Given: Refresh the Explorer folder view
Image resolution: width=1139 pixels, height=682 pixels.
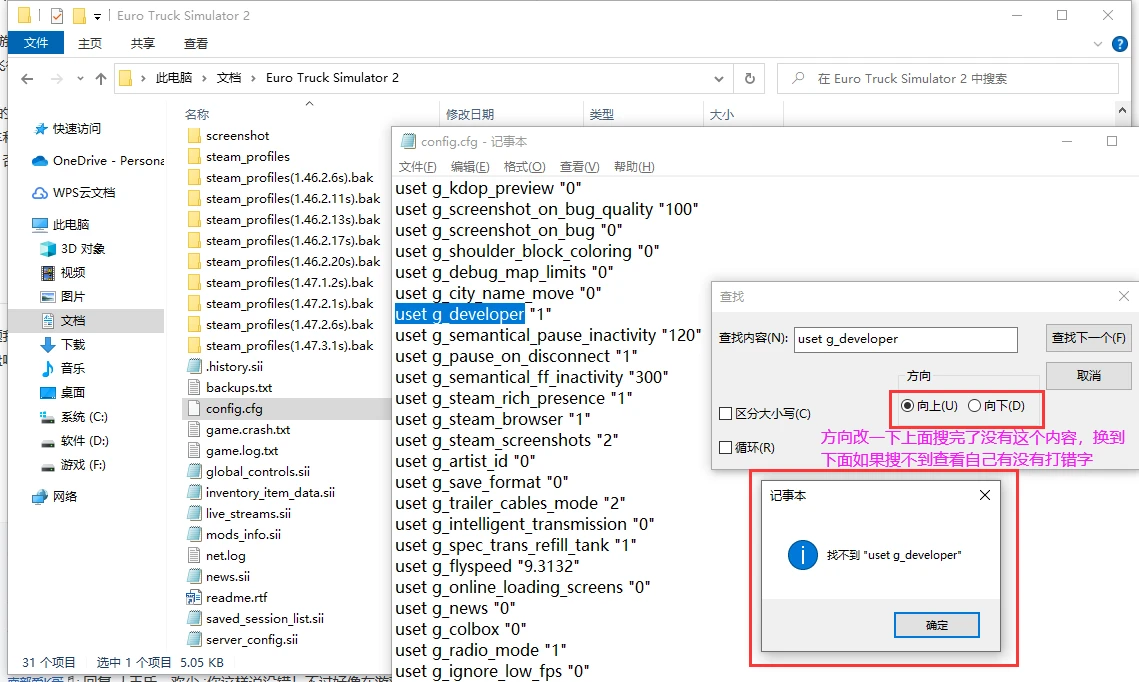Looking at the screenshot, I should tap(750, 78).
